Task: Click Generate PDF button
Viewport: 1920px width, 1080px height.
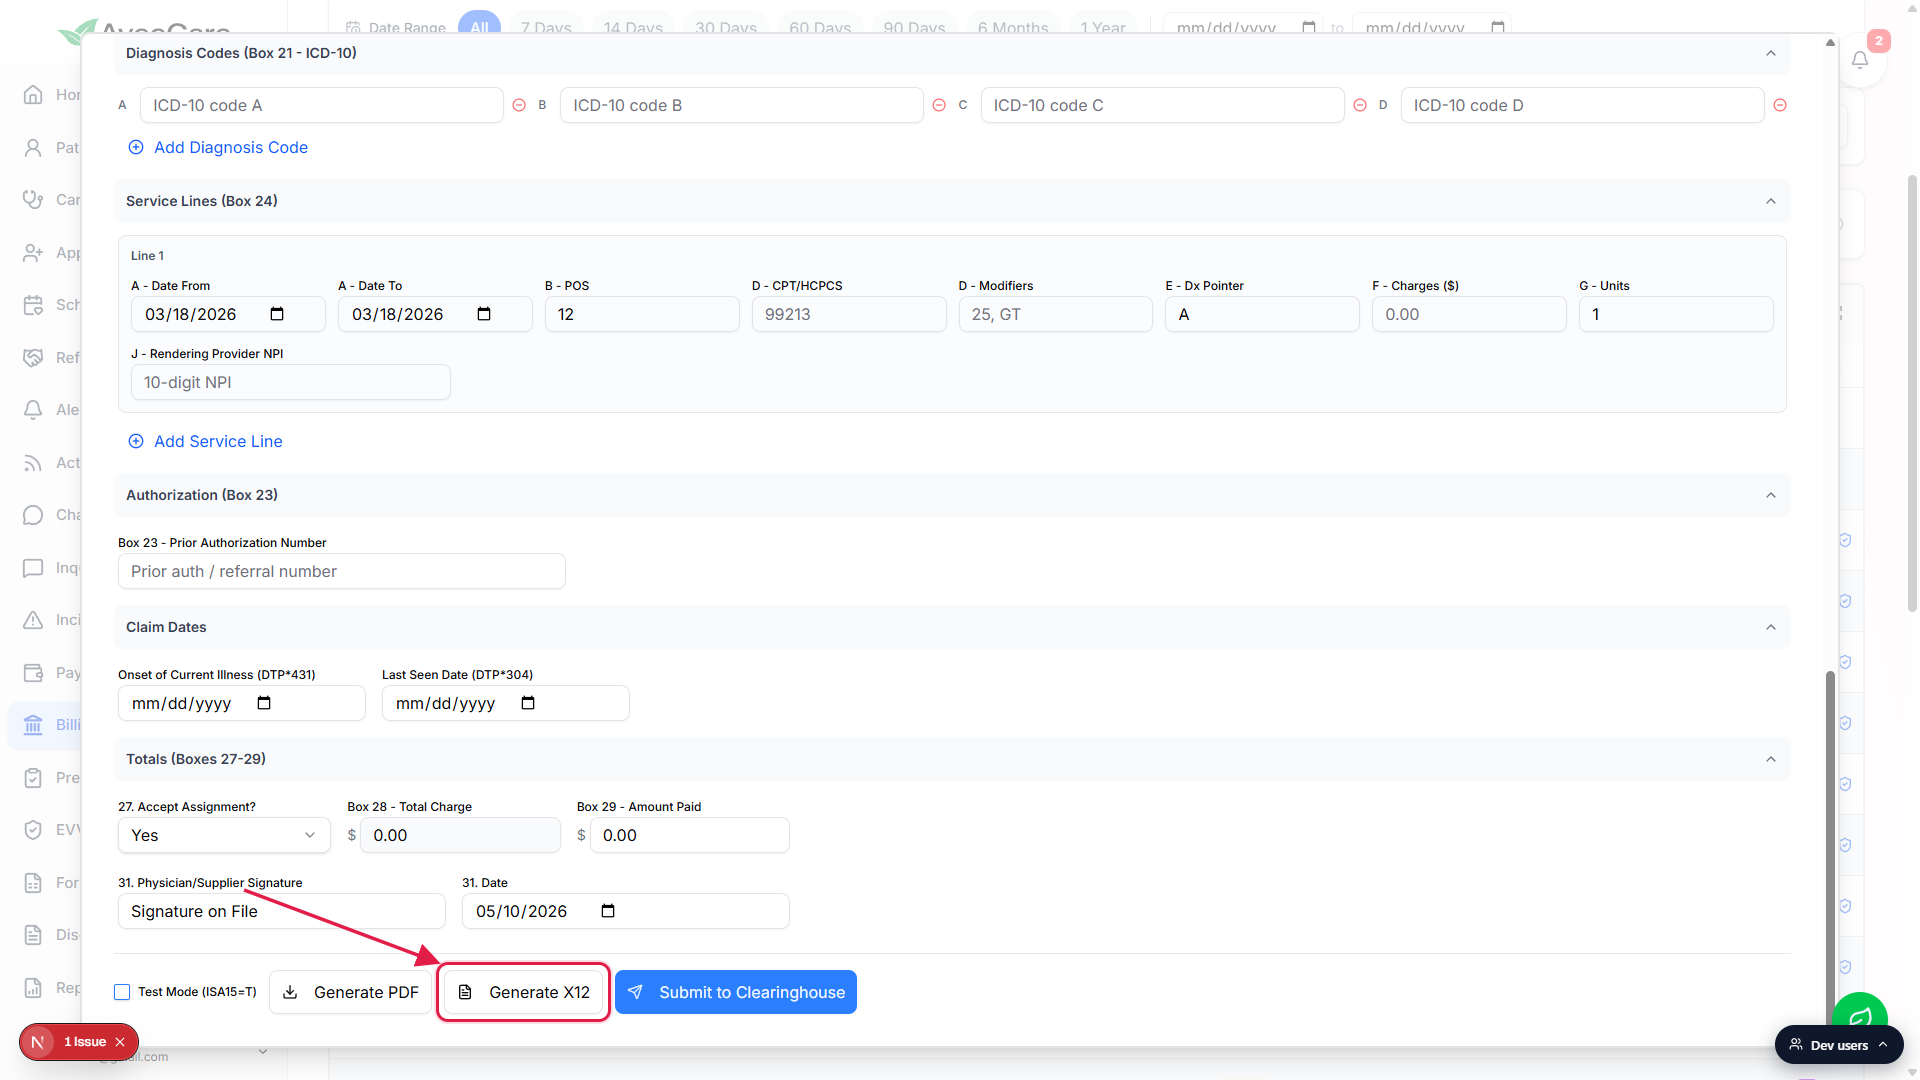Action: pyautogui.click(x=351, y=992)
